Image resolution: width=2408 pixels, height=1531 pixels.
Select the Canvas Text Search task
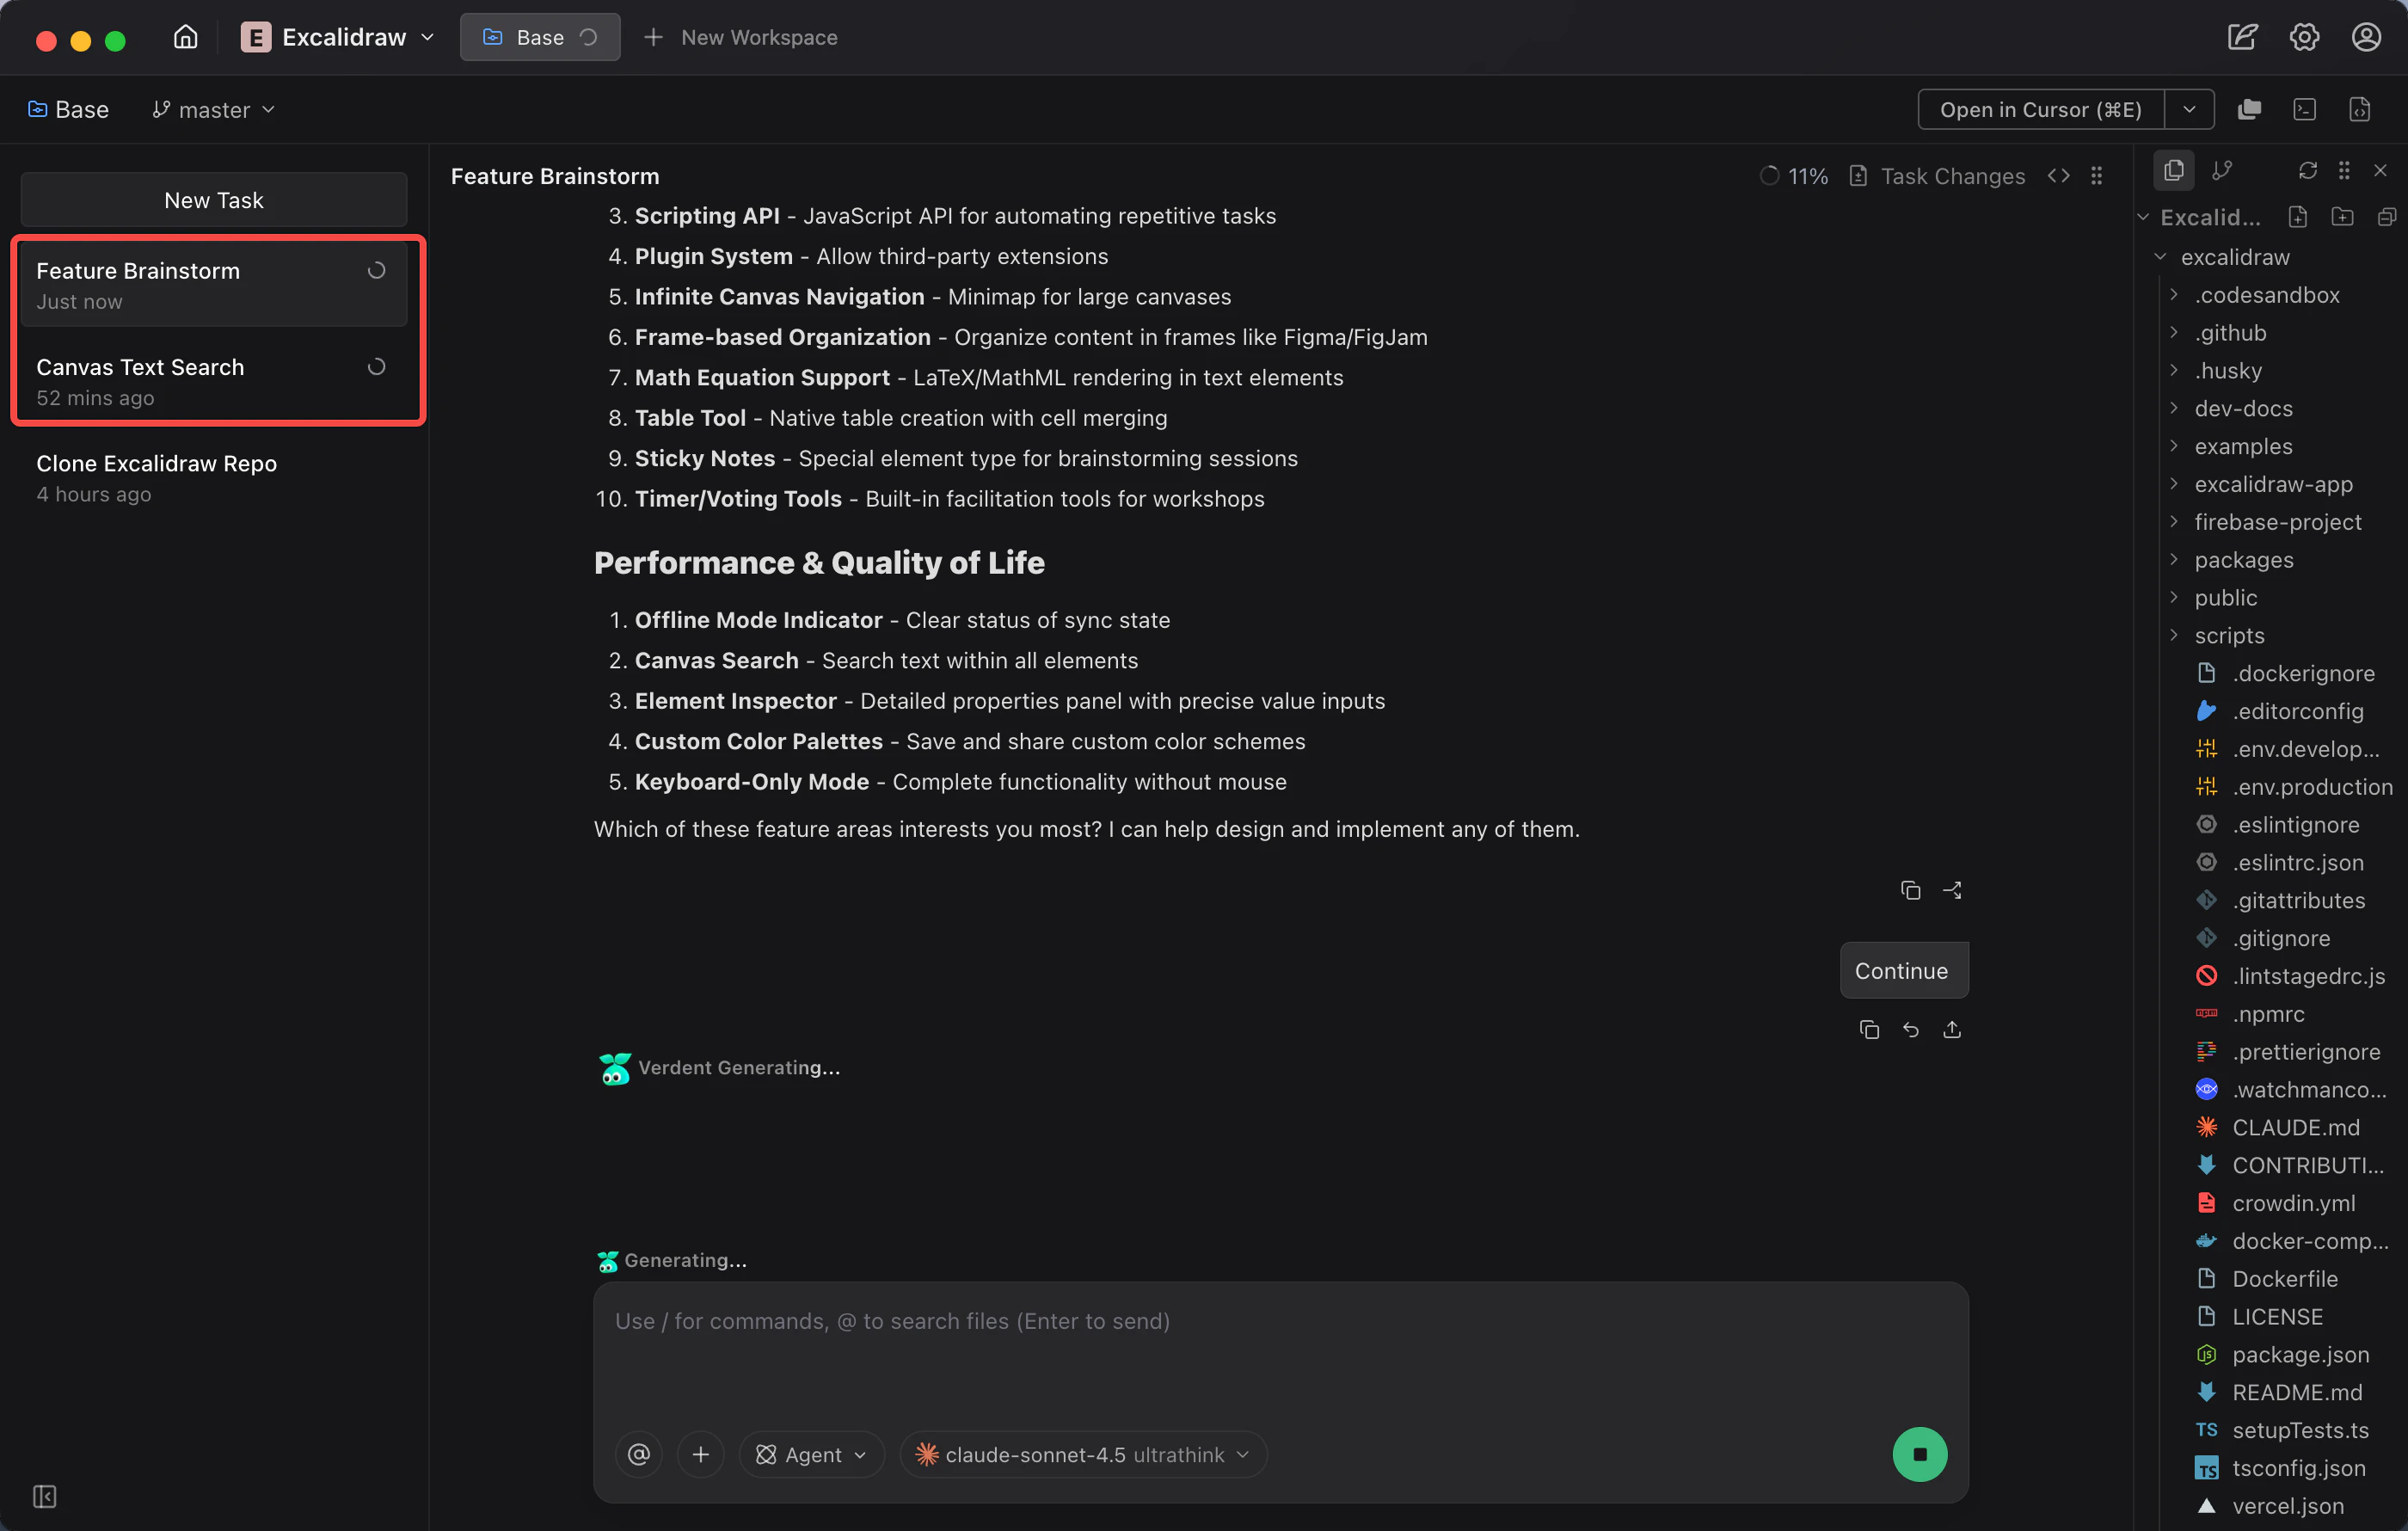(214, 381)
